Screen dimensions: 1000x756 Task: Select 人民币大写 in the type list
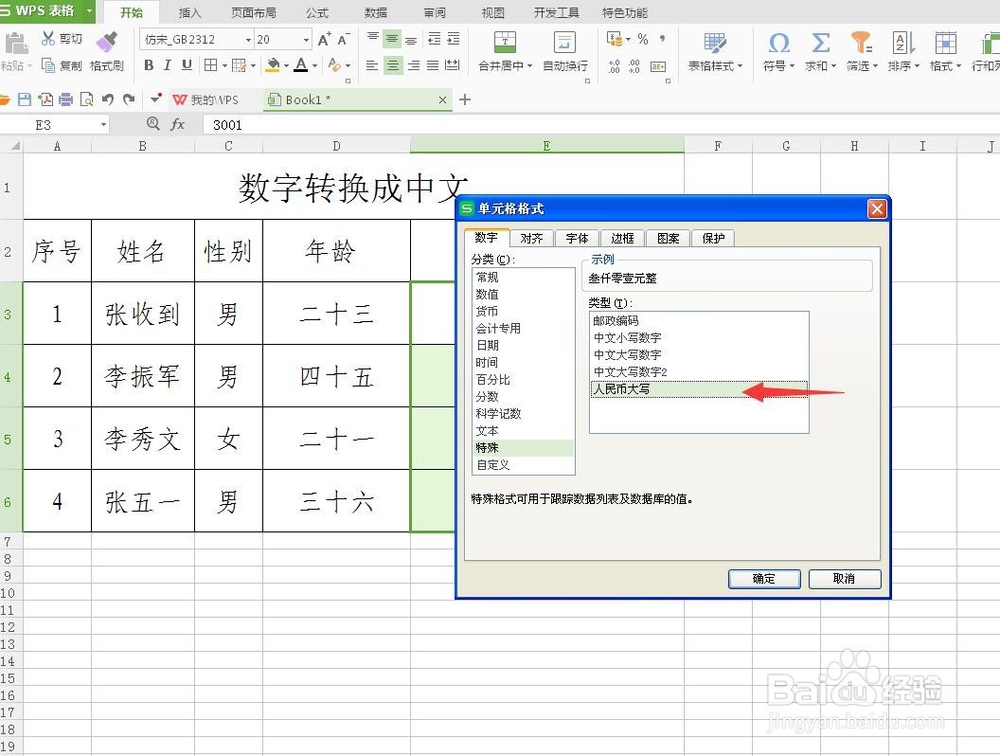point(620,388)
